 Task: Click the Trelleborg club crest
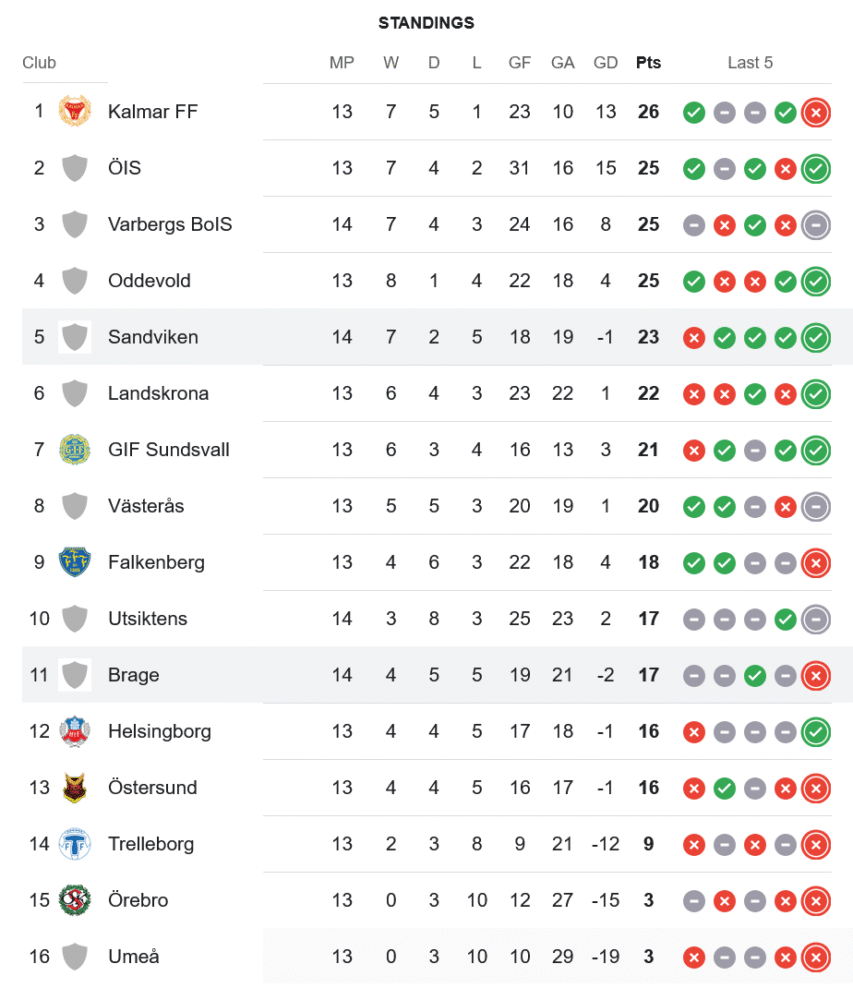(74, 844)
